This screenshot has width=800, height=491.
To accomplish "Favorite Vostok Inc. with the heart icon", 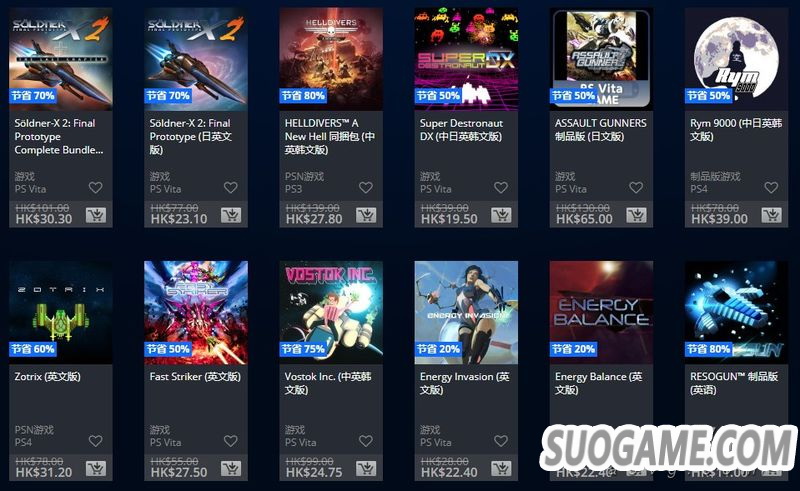I will point(366,440).
